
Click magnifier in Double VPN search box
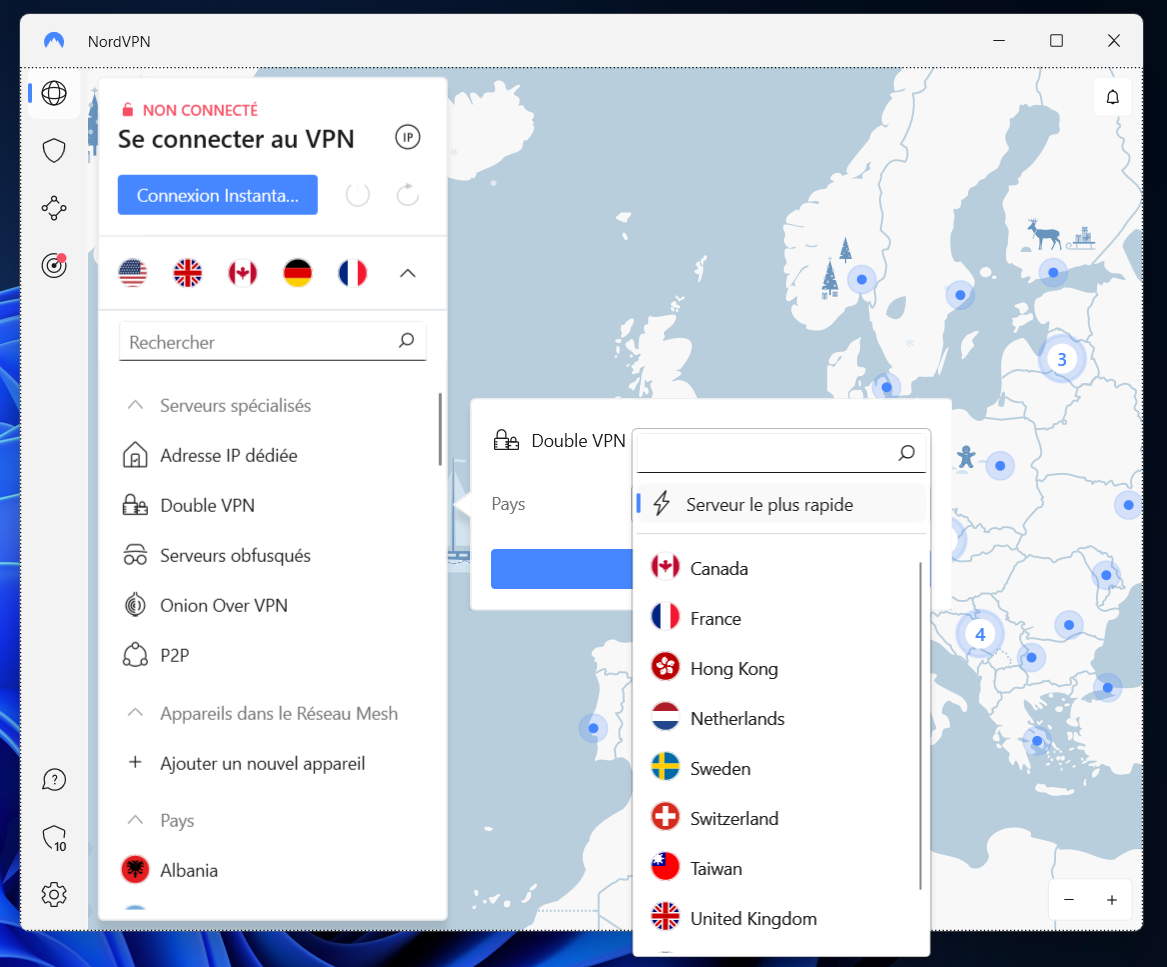(907, 453)
